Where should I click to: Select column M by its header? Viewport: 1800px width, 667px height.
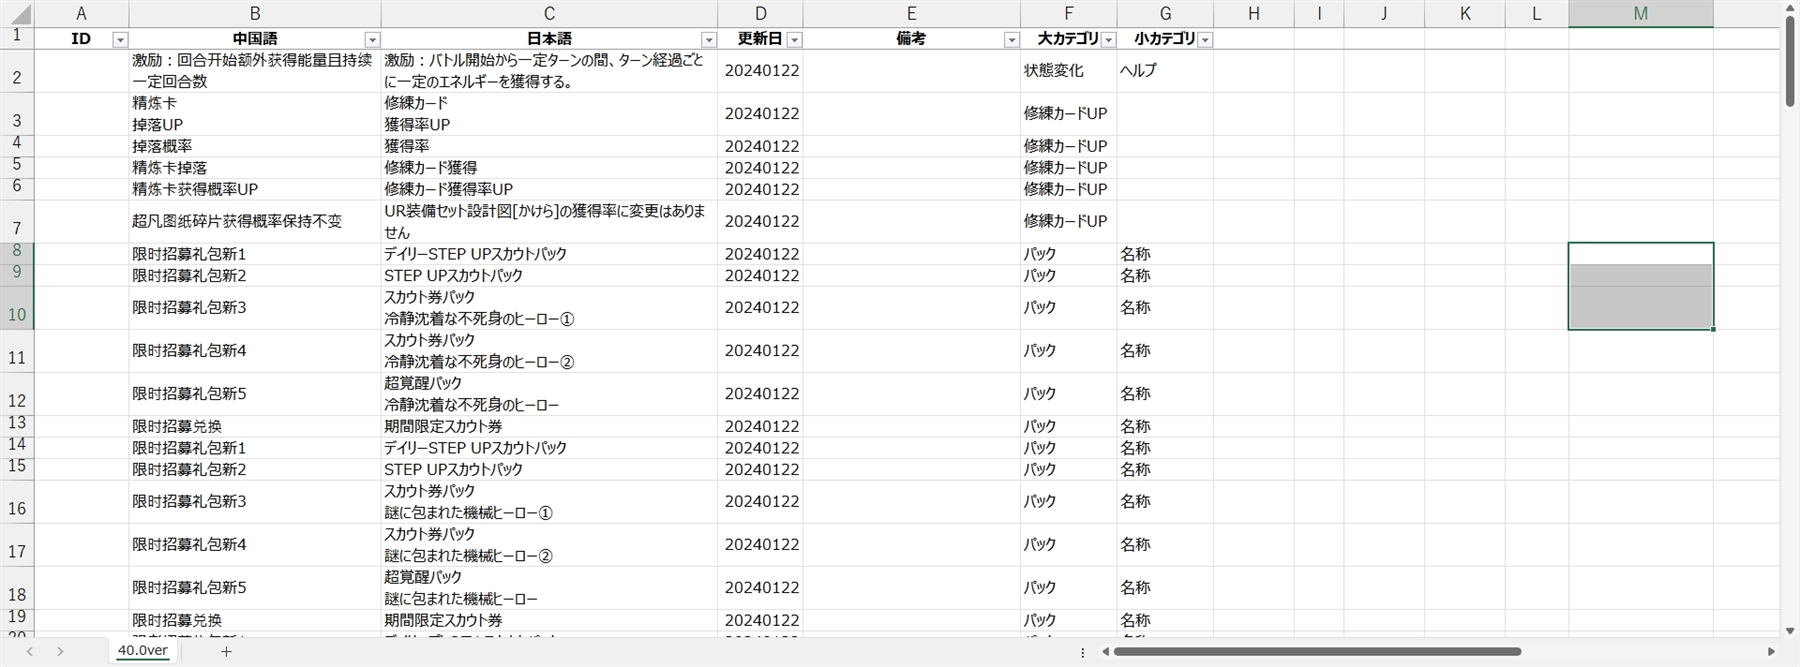pos(1640,13)
